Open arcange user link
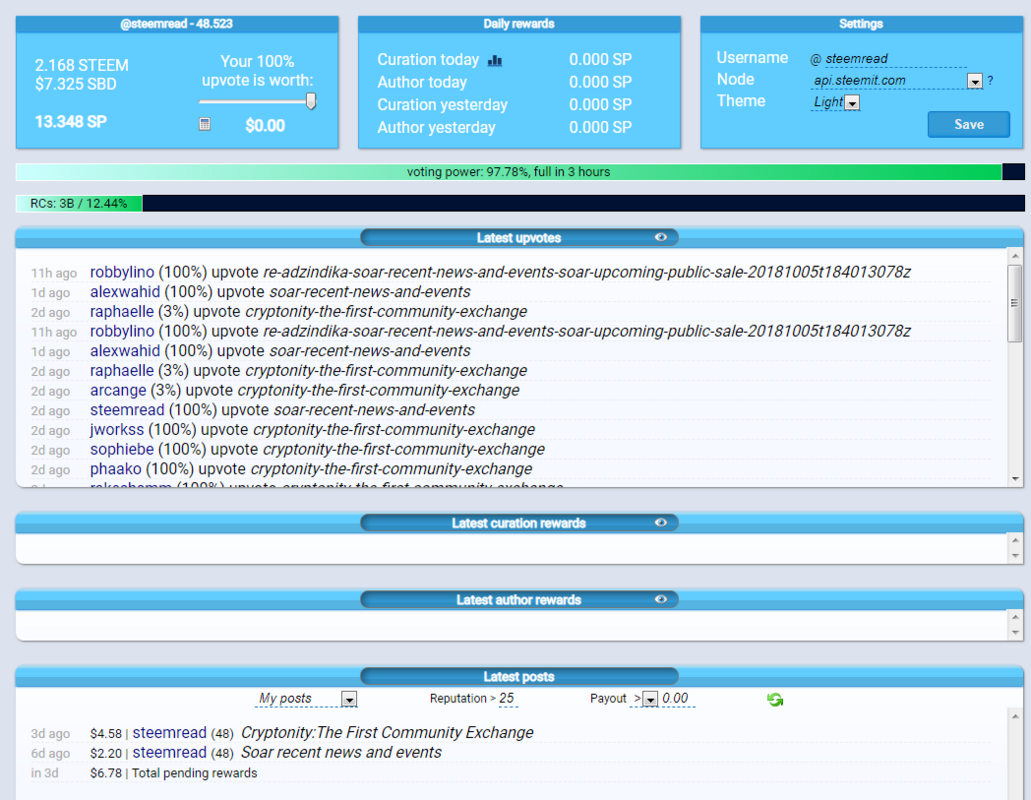Image resolution: width=1031 pixels, height=800 pixels. [118, 390]
